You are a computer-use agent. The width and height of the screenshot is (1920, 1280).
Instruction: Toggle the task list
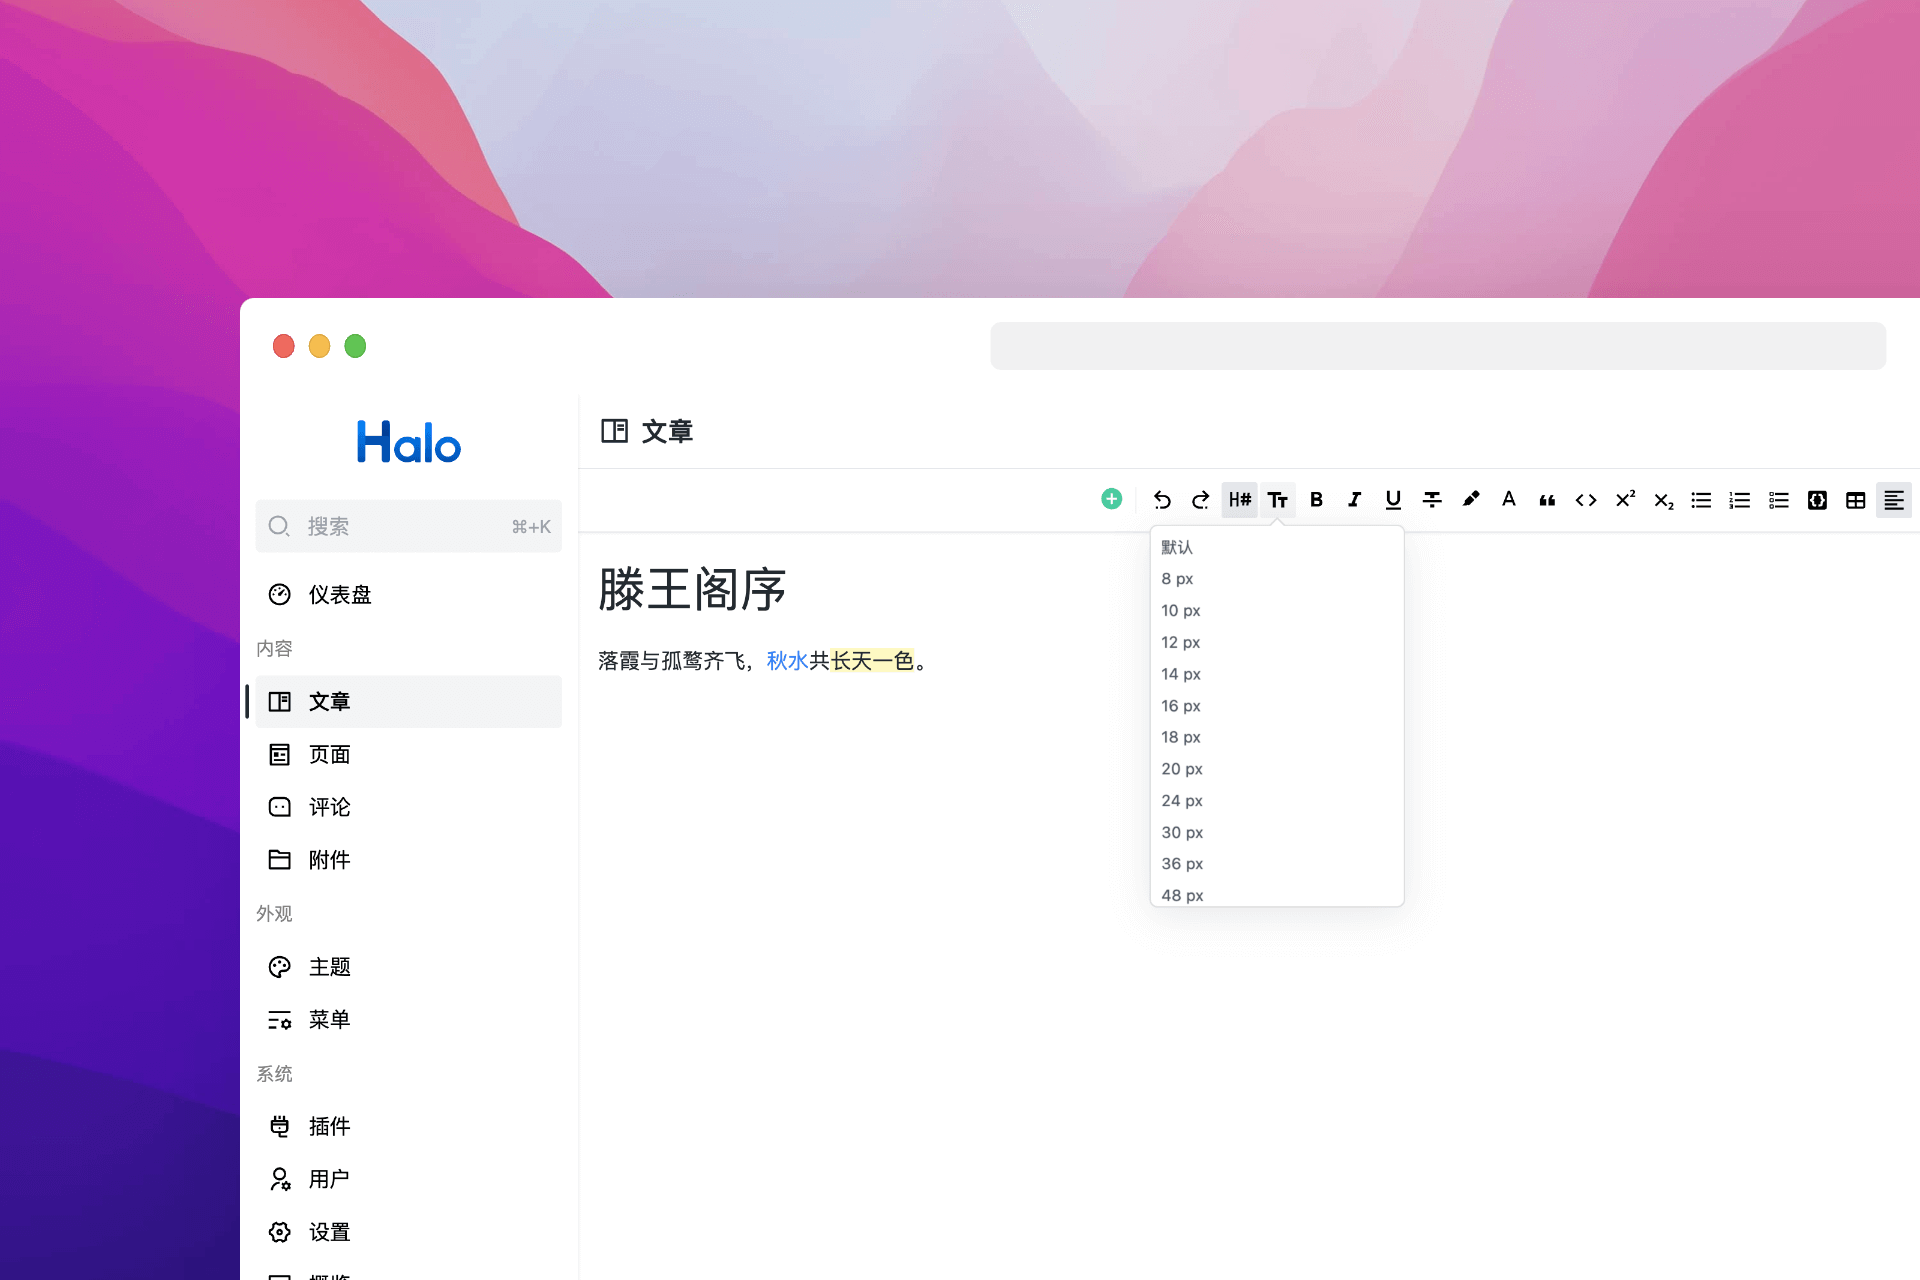pyautogui.click(x=1778, y=500)
